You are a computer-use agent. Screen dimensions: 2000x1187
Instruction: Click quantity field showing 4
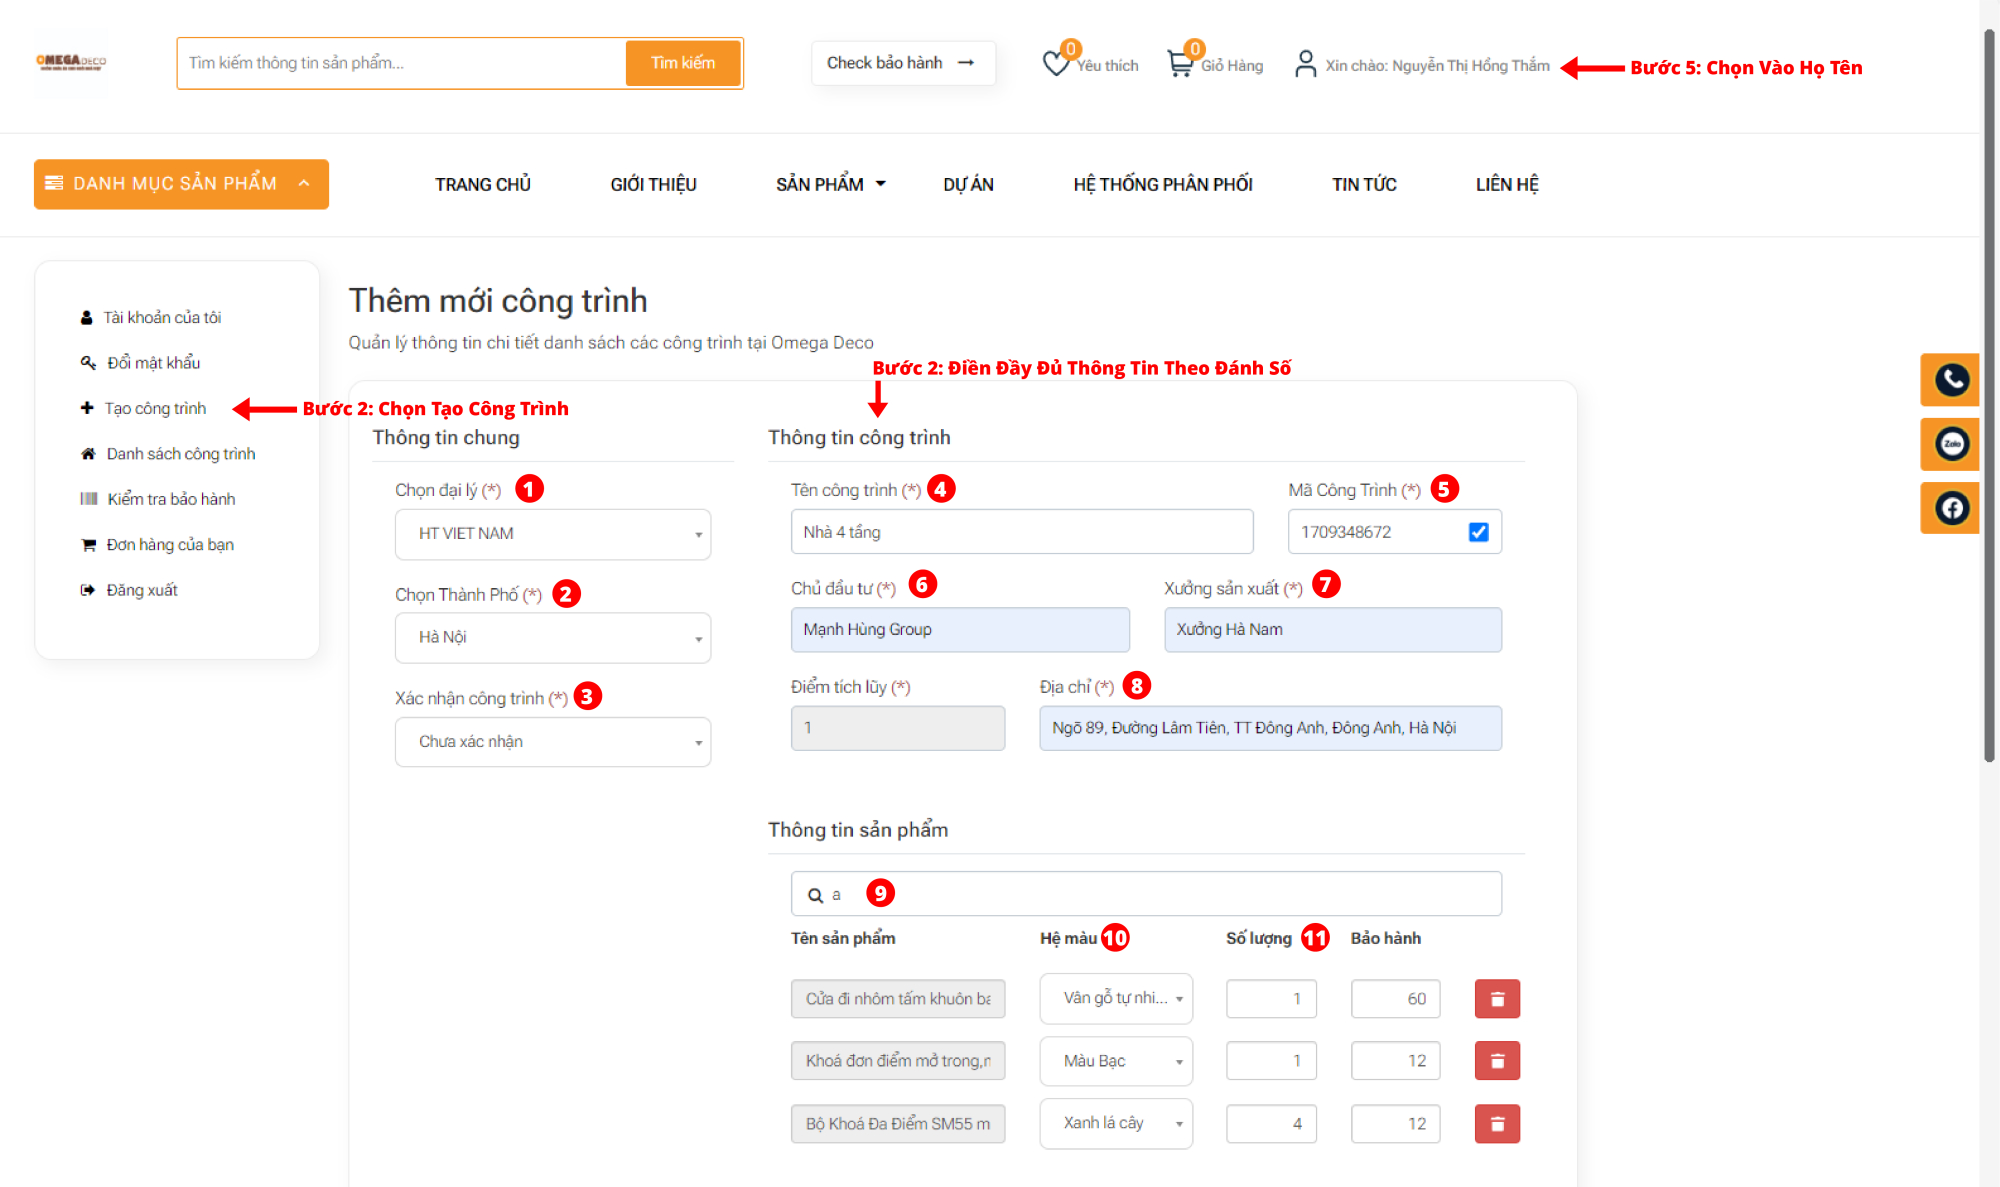1271,1124
